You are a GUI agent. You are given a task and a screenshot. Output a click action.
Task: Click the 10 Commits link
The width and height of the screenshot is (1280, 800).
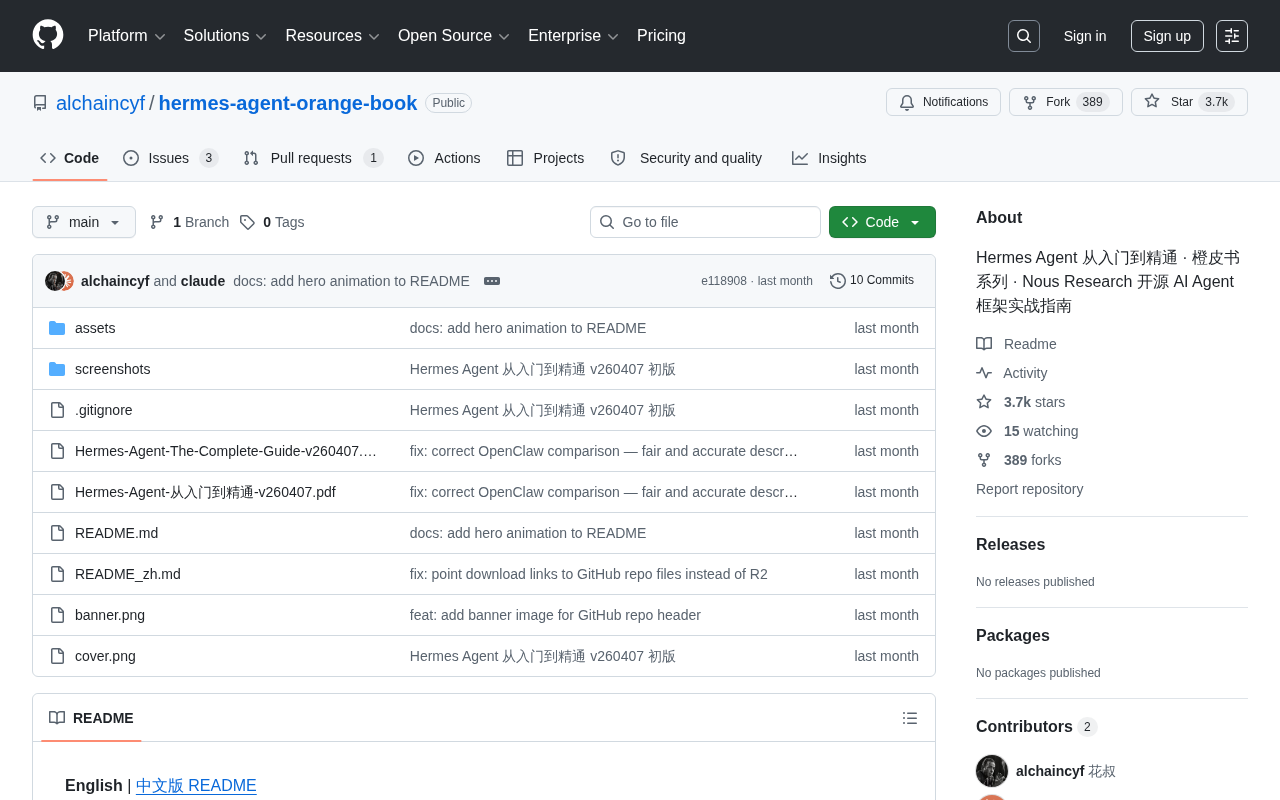(872, 281)
